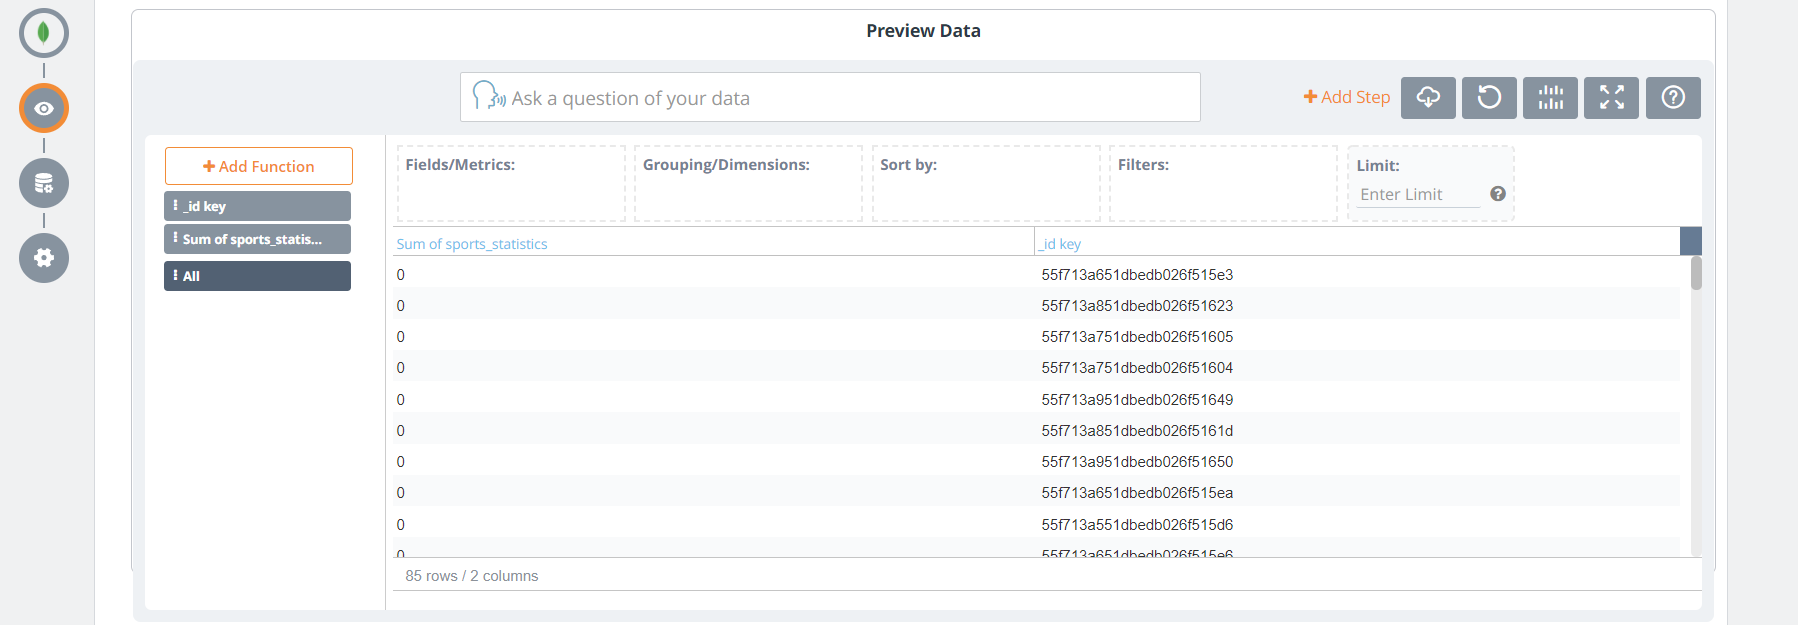Select the Sum of sports_statis... field chip
Viewport: 1798px width, 625px height.
[x=257, y=239]
